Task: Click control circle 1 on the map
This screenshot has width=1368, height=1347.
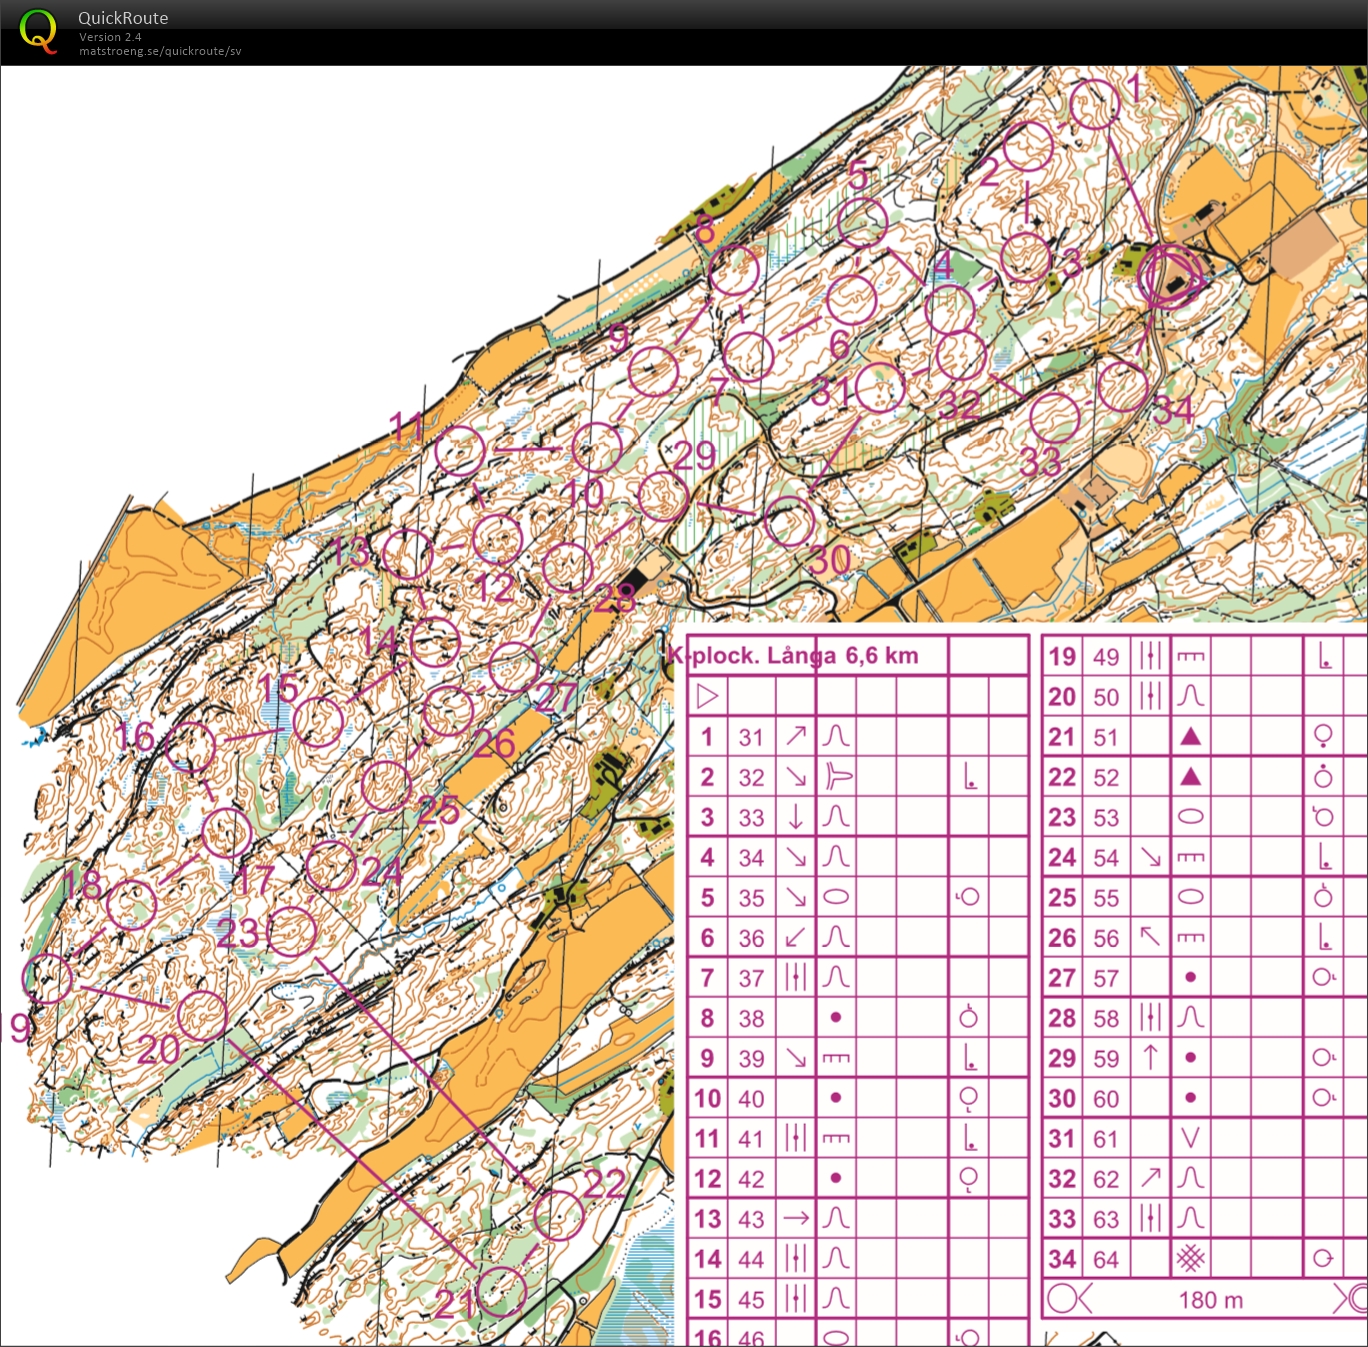Action: (x=1094, y=104)
